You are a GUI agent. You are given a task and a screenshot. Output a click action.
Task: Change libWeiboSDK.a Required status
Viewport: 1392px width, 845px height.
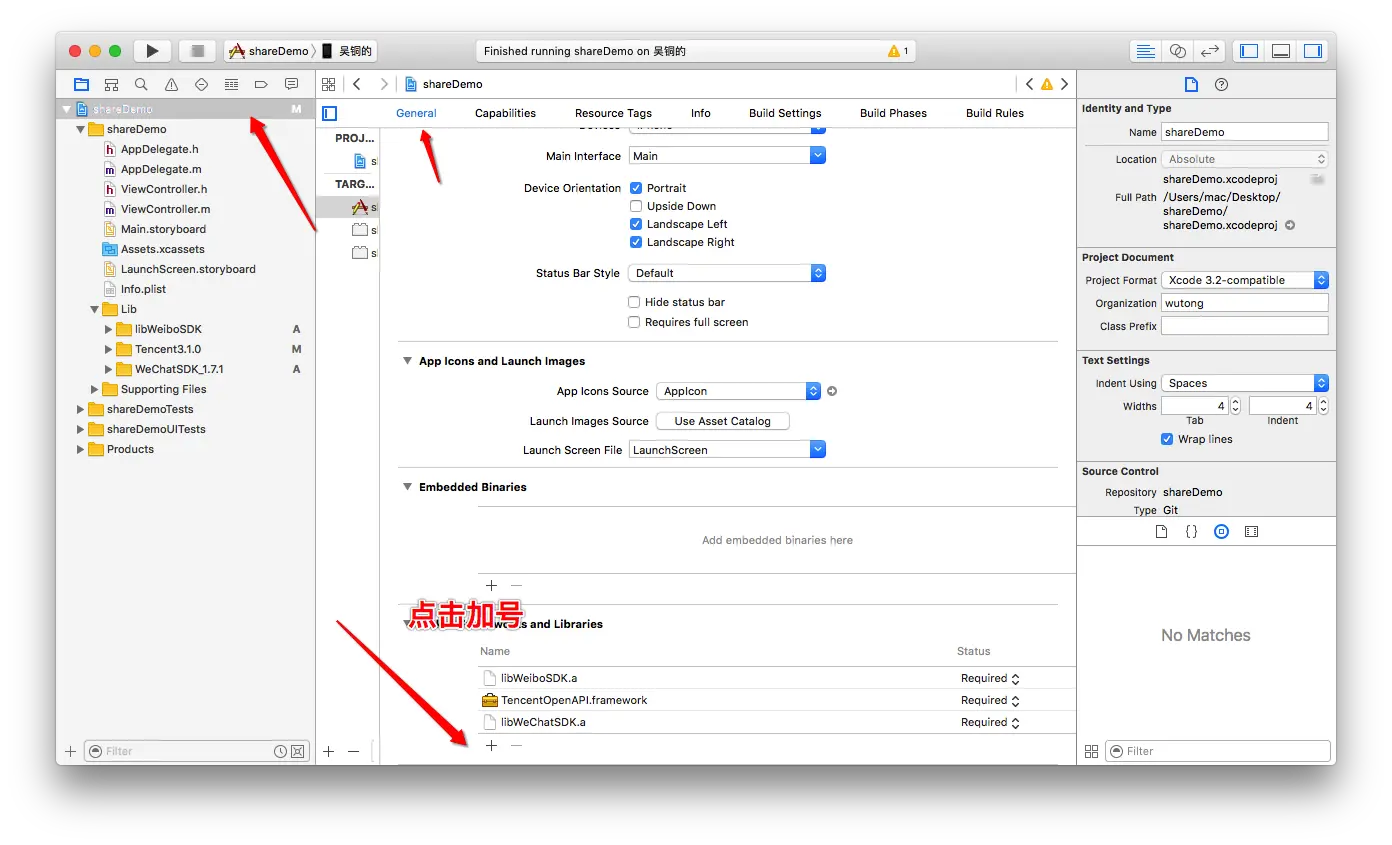tap(990, 678)
